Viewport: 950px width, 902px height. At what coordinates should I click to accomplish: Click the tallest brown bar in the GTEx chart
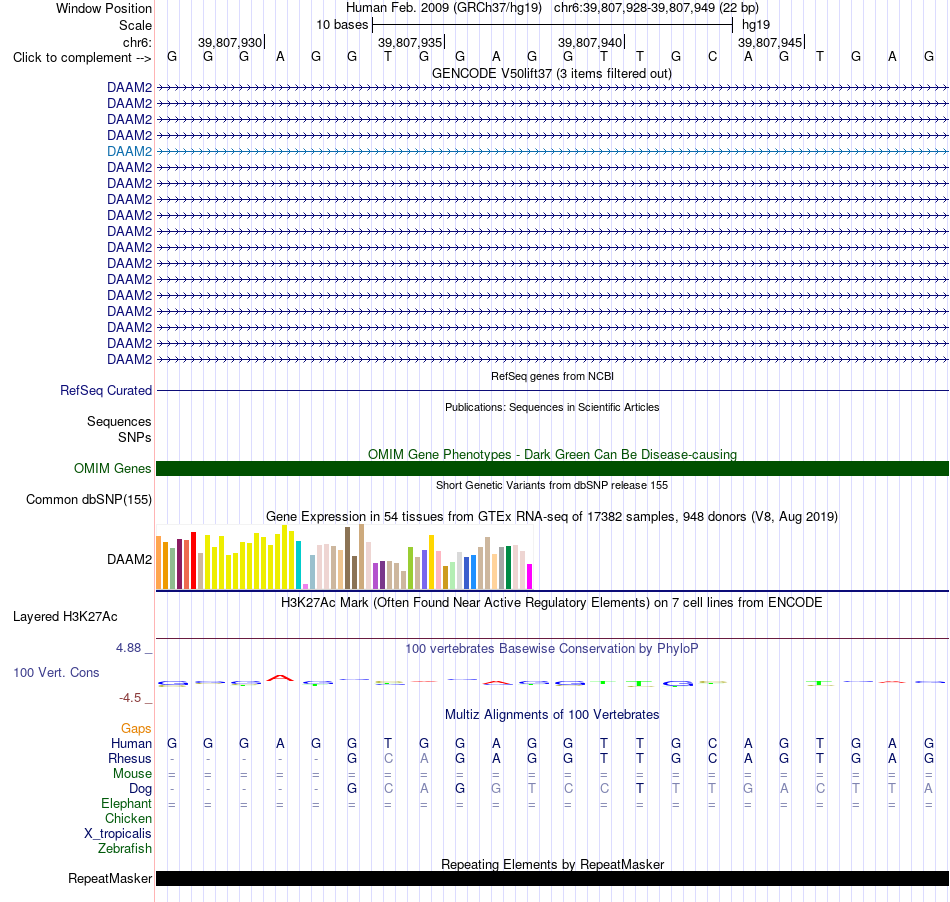click(362, 557)
